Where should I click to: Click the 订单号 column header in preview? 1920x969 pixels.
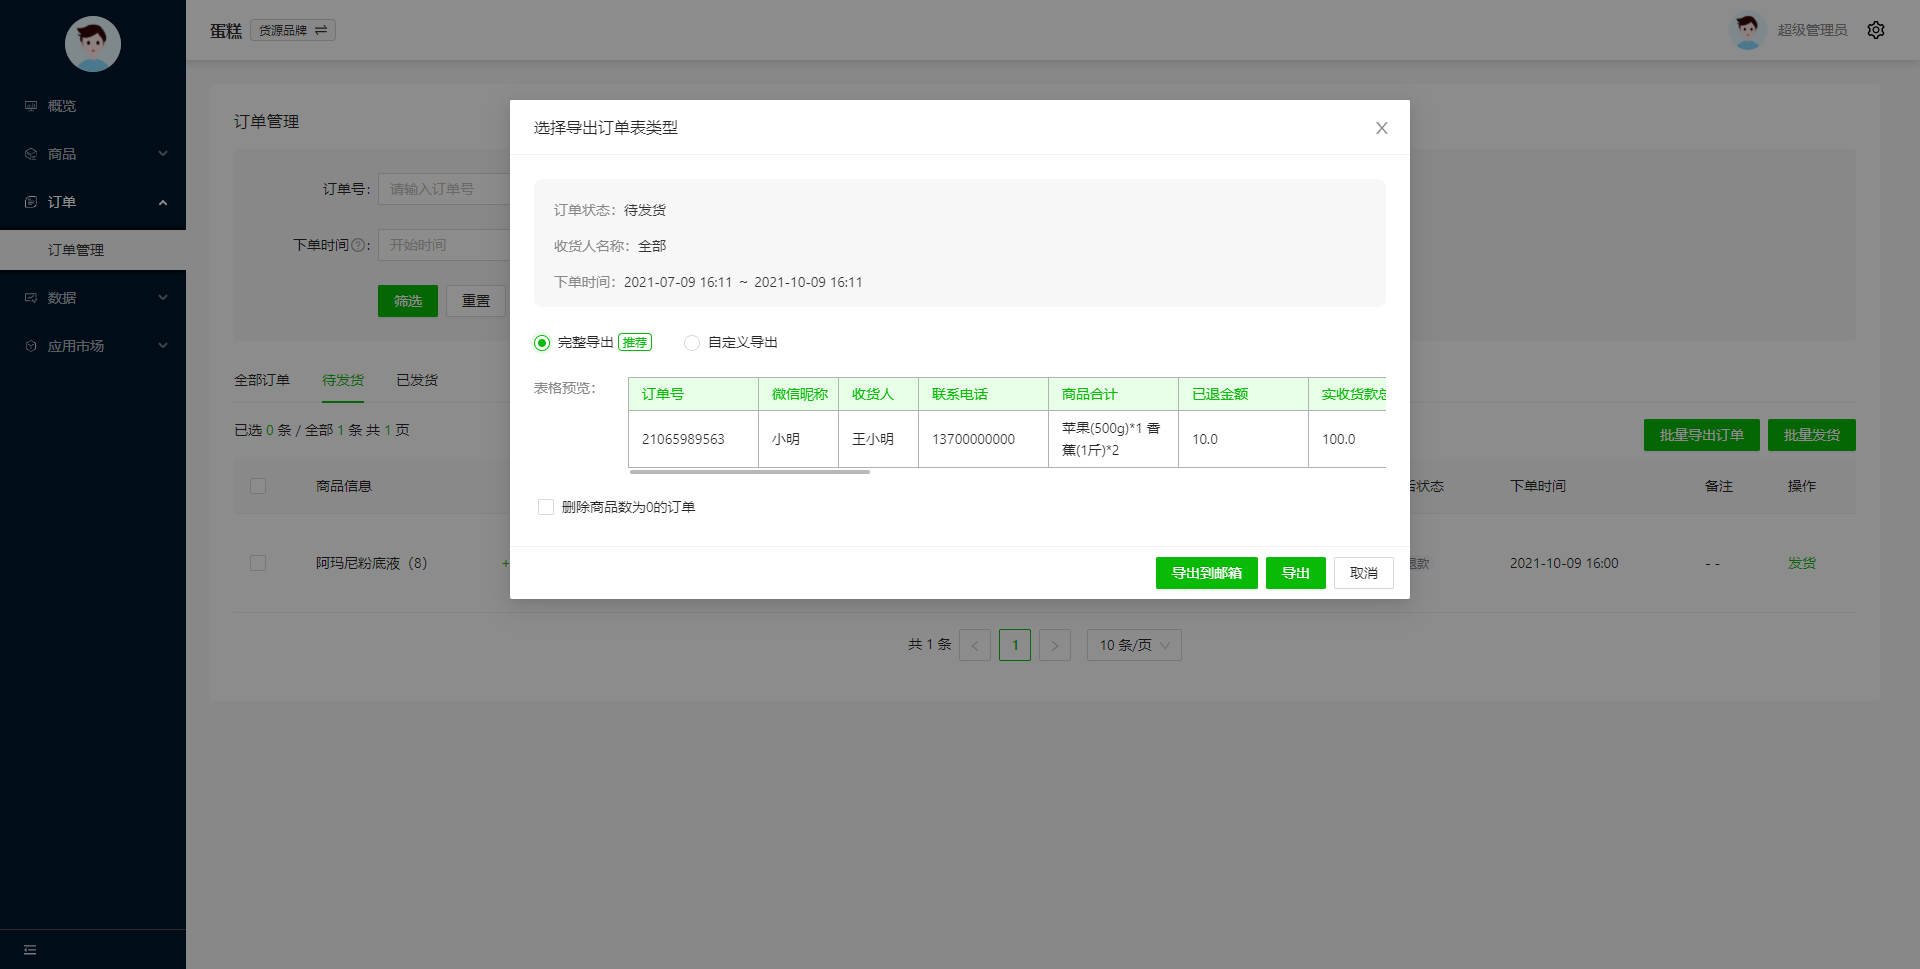[693, 394]
